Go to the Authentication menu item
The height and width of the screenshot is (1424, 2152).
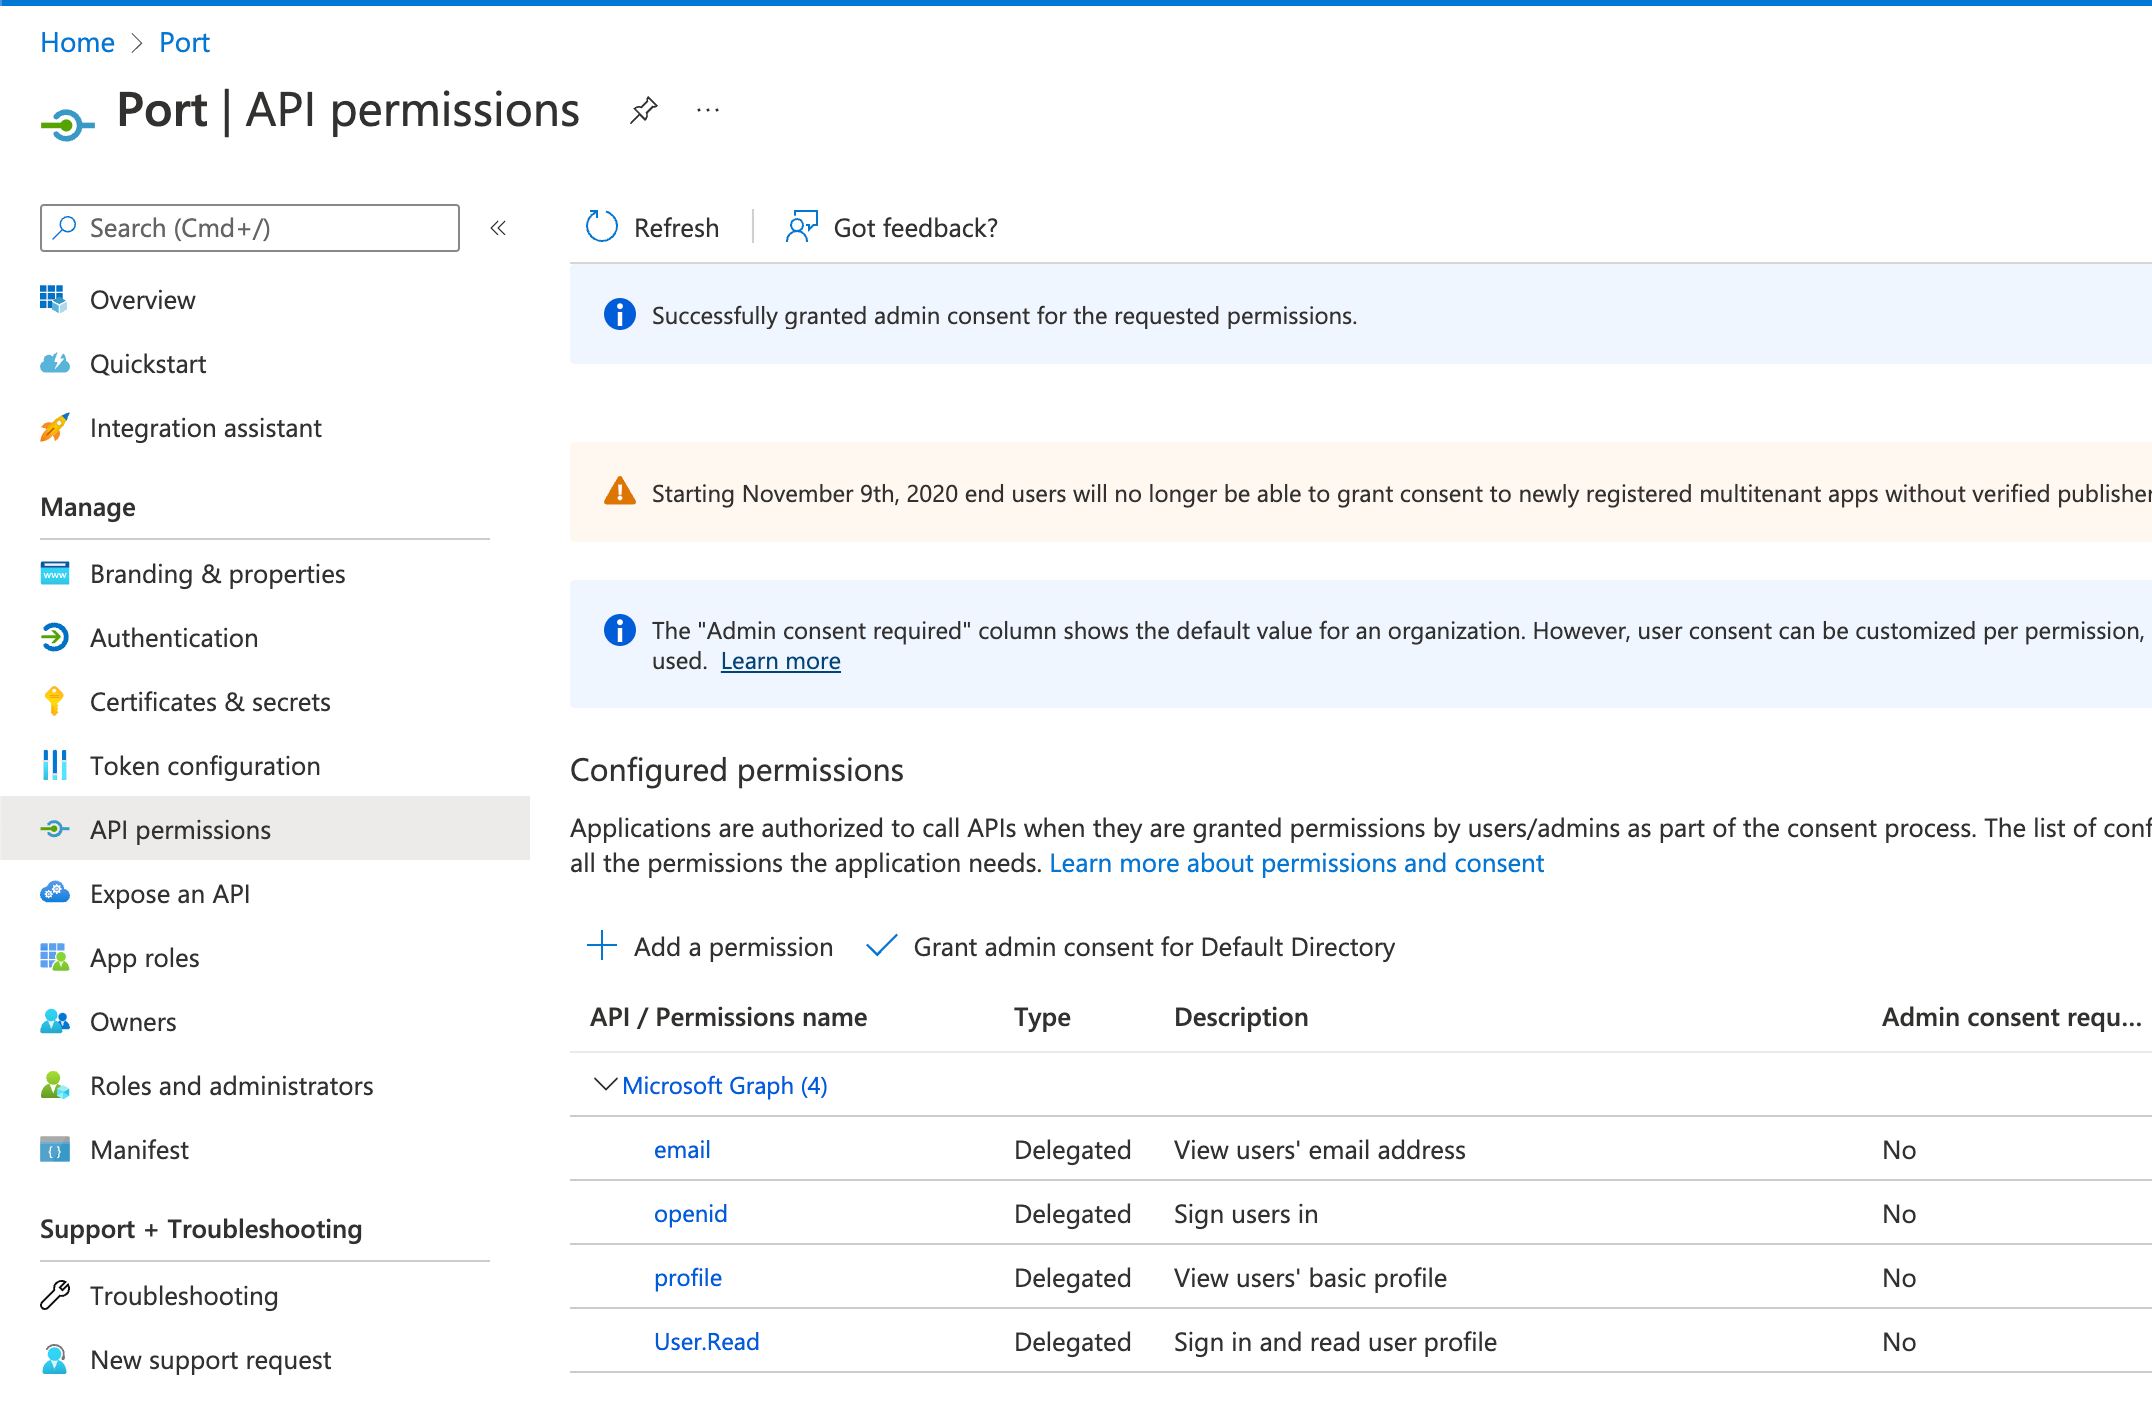click(x=174, y=638)
